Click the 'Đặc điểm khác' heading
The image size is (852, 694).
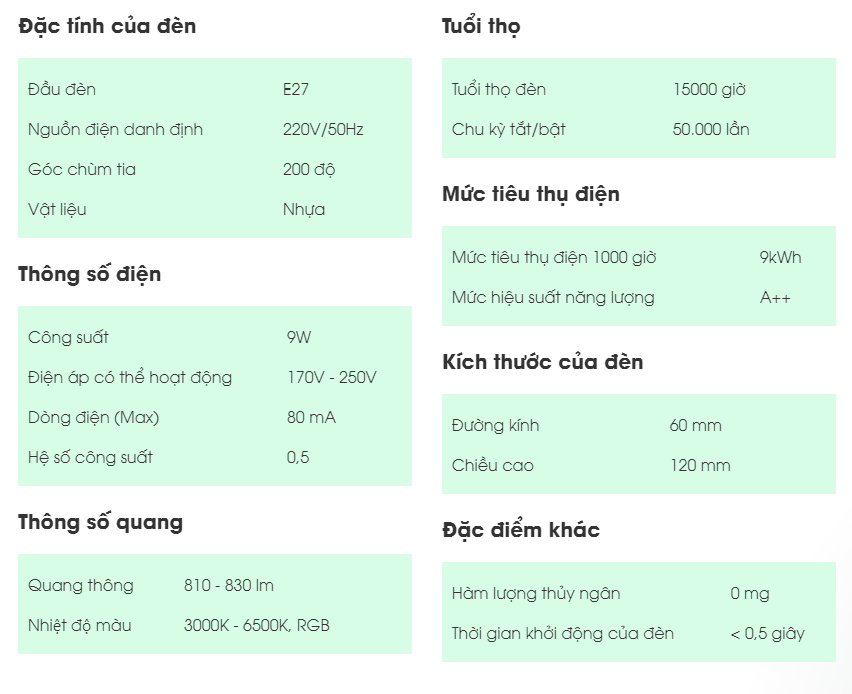tap(521, 530)
